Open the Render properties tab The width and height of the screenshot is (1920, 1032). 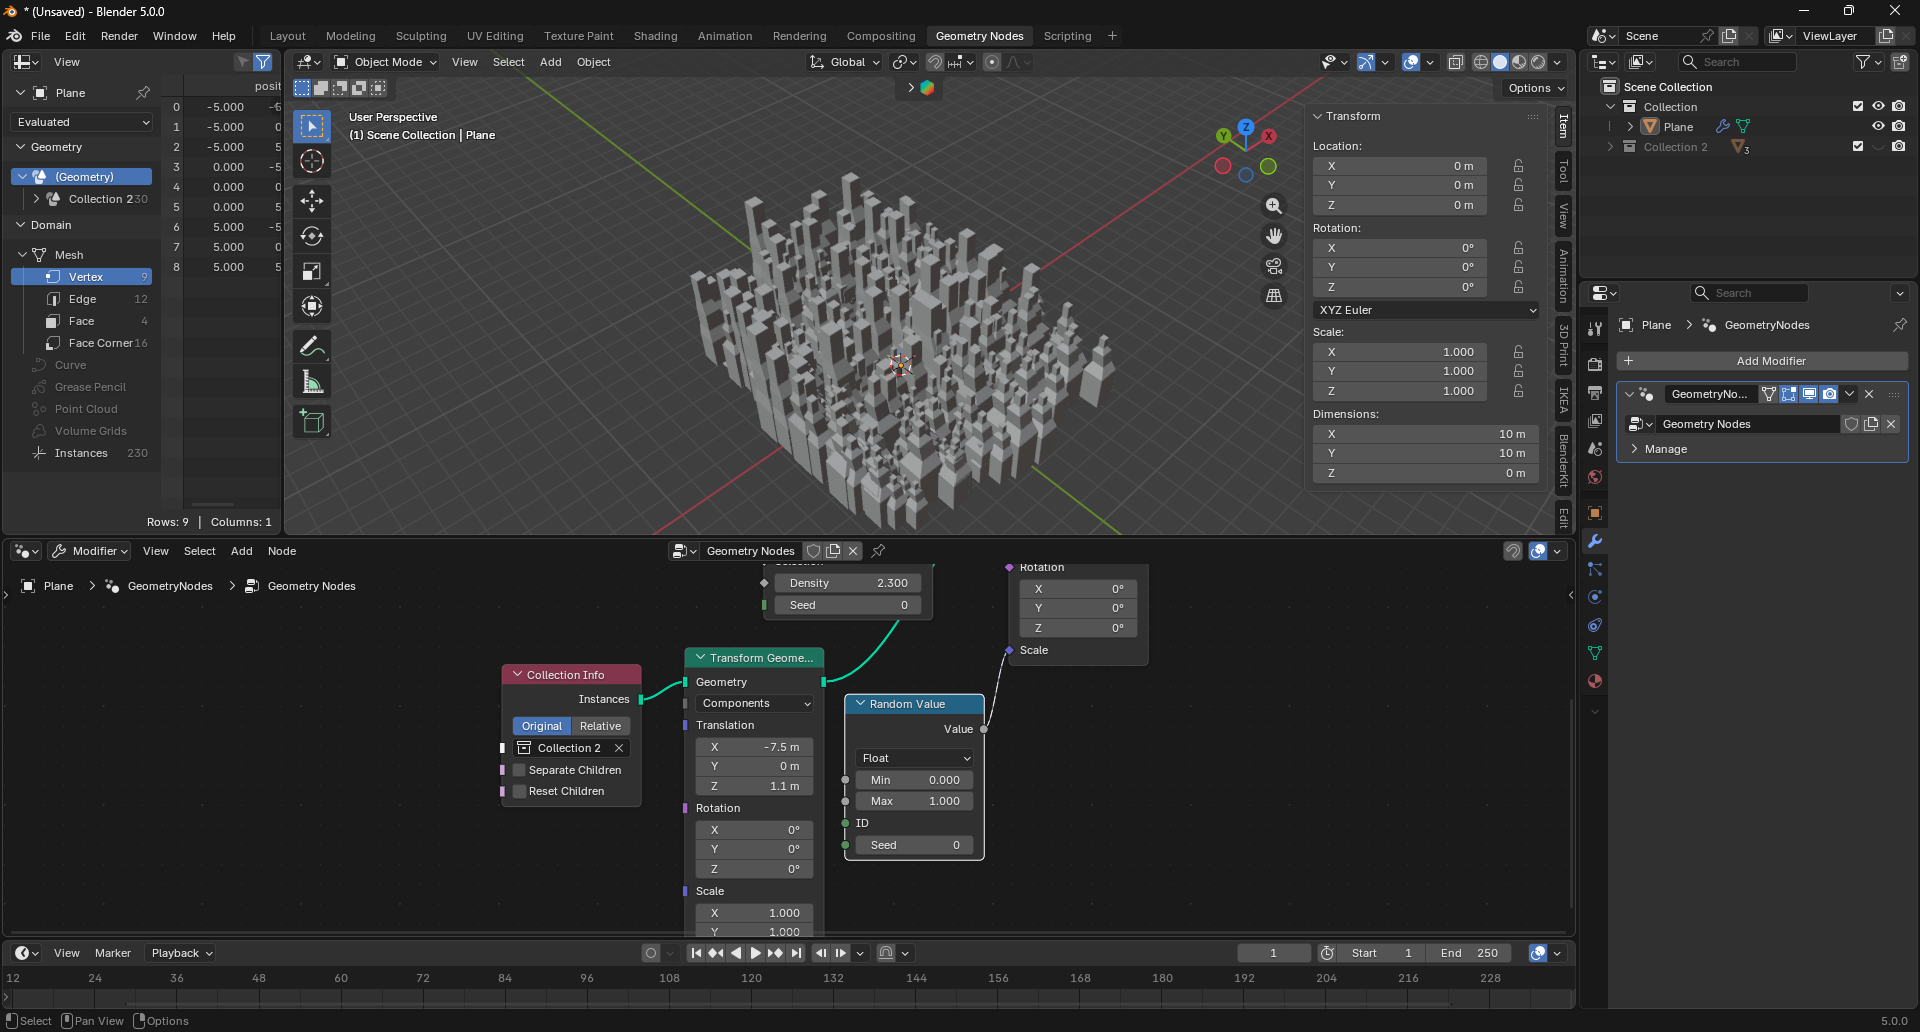tap(1595, 365)
